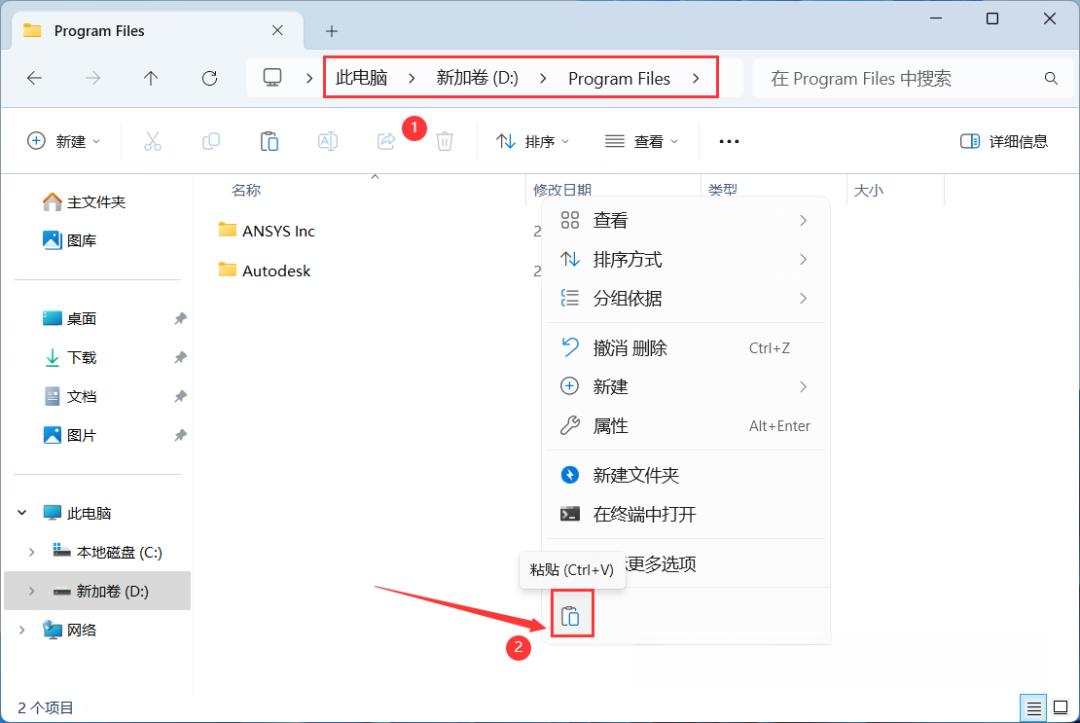Sort by the 类型 column header
The image size is (1080, 723).
click(723, 190)
